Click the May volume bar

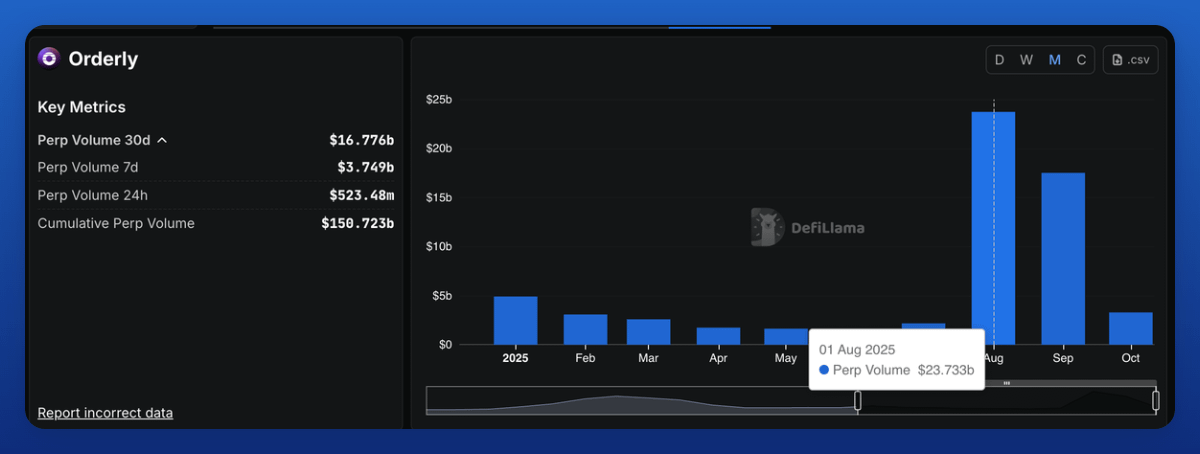786,337
